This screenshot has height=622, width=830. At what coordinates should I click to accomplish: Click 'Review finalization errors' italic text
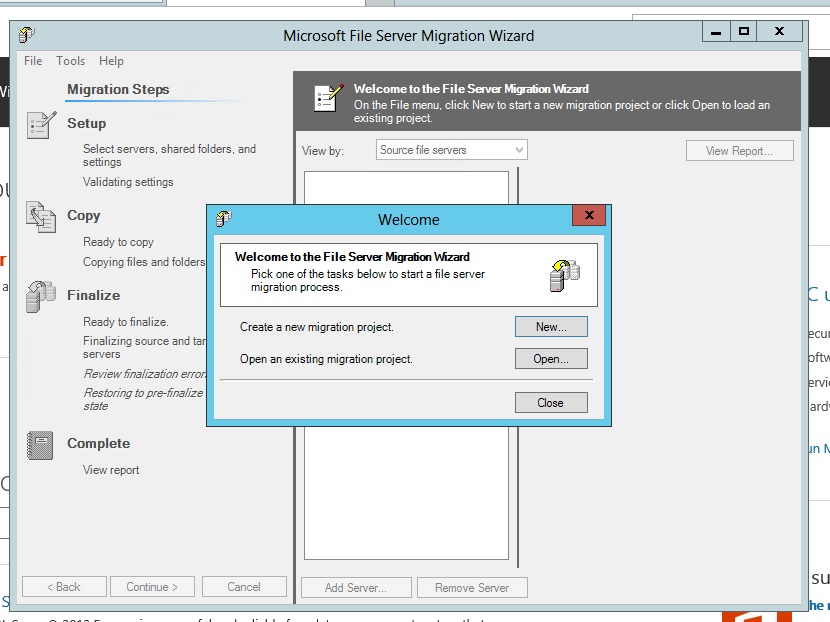pos(145,374)
